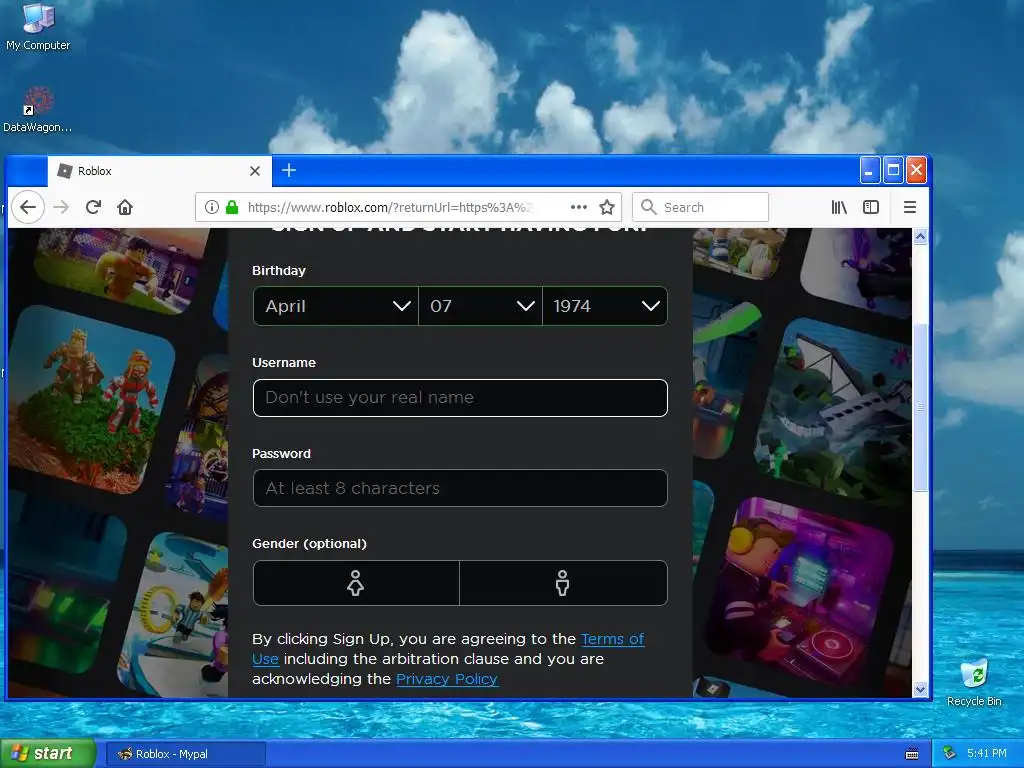Screen dimensions: 1024x768
Task: Click the green secure-connection padlock
Action: coord(232,207)
